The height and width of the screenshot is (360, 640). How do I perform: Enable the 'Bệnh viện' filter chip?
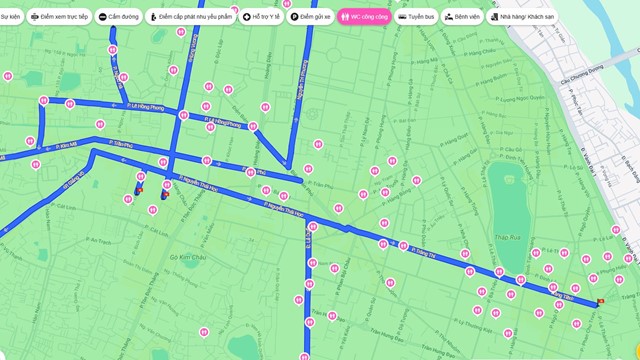click(x=462, y=17)
